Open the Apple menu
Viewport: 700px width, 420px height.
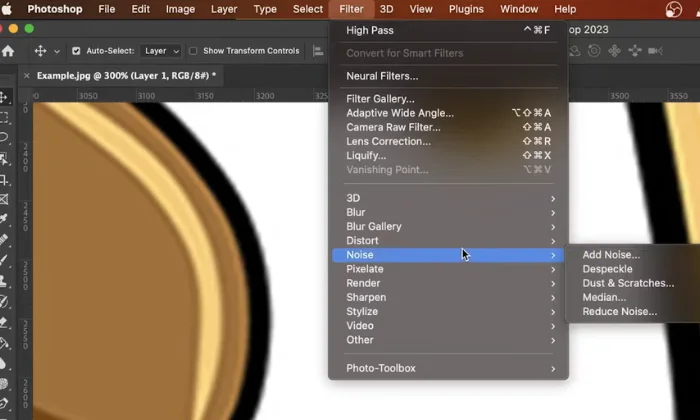7,8
